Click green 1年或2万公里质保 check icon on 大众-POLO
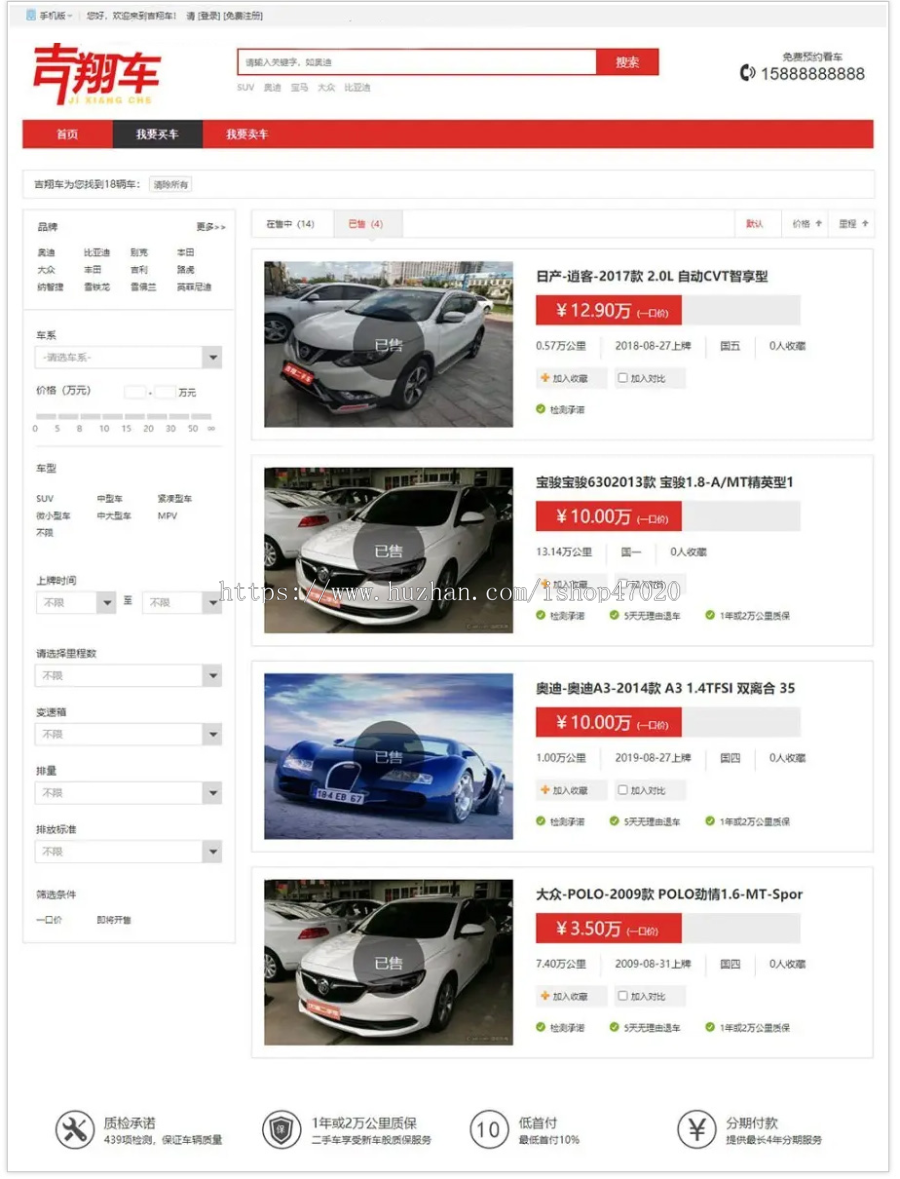The image size is (900, 1179). click(710, 1027)
